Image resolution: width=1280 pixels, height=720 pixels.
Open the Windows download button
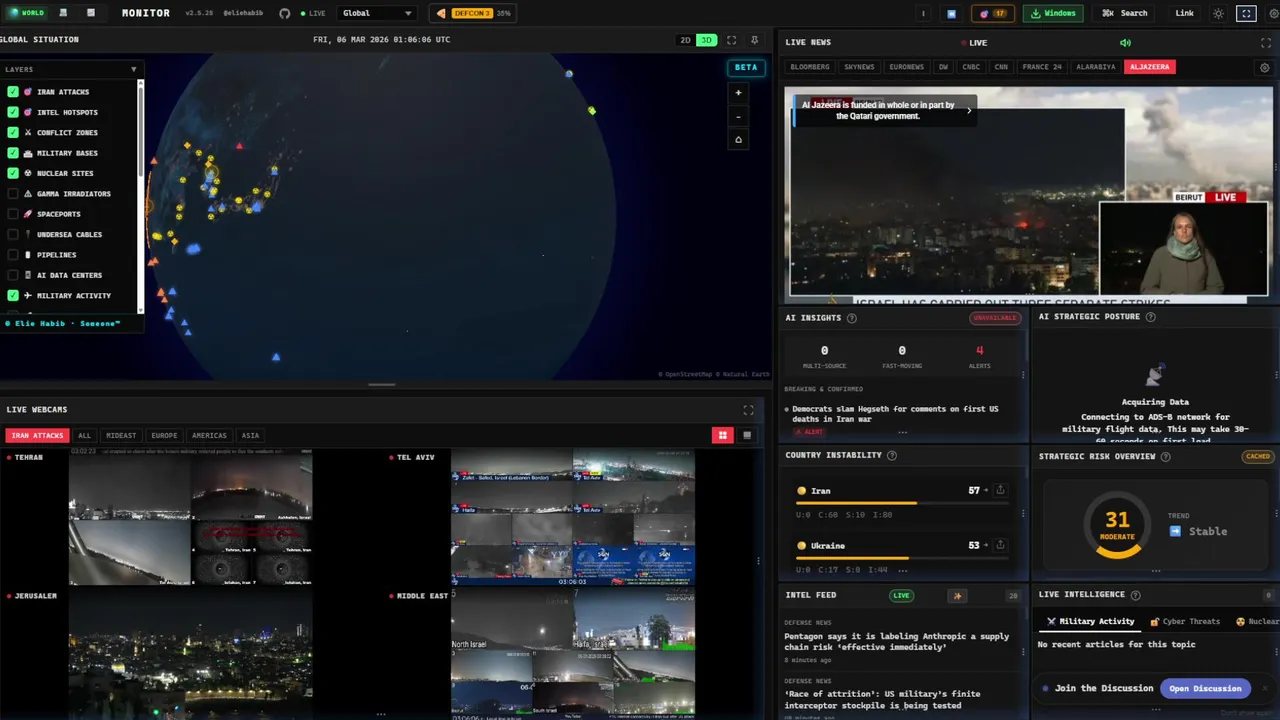1053,13
